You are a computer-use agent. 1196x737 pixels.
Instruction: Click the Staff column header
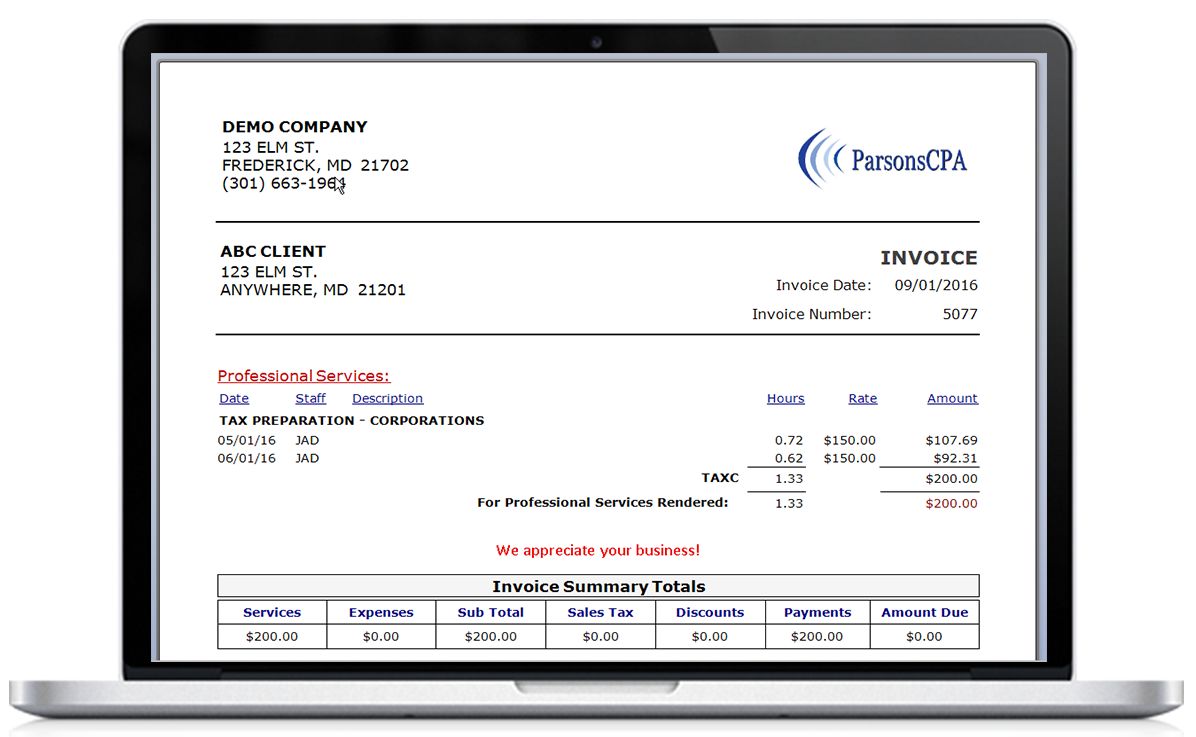tap(310, 398)
